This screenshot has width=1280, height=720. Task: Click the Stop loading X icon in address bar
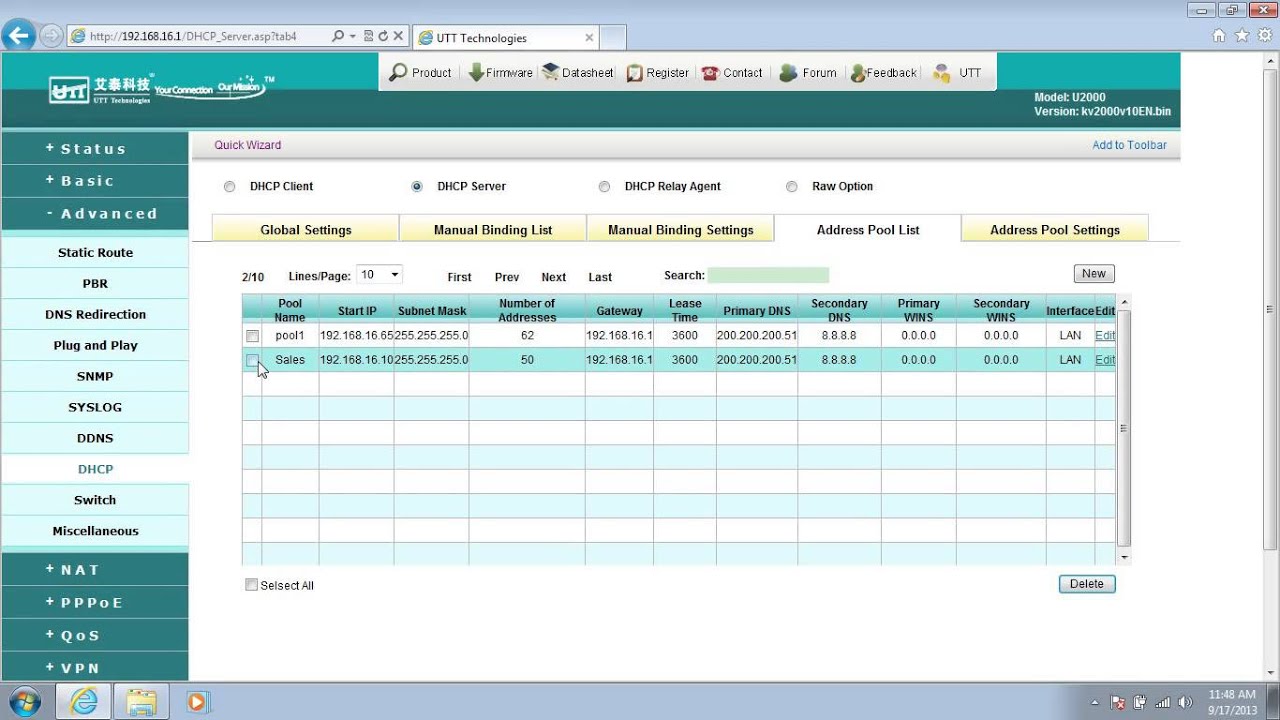(x=398, y=36)
